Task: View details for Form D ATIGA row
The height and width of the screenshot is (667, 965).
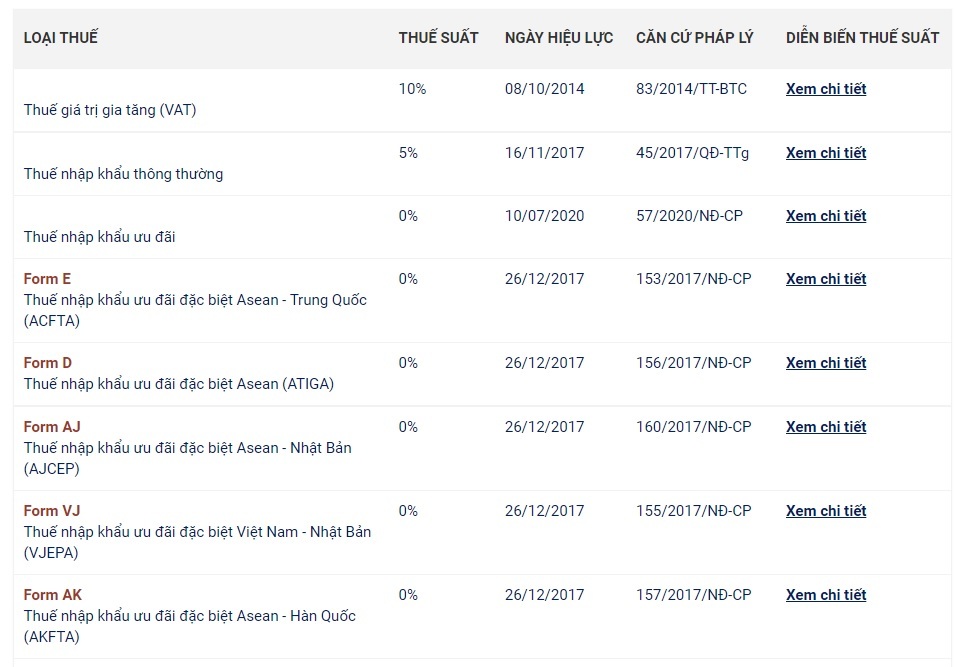Action: tap(825, 363)
